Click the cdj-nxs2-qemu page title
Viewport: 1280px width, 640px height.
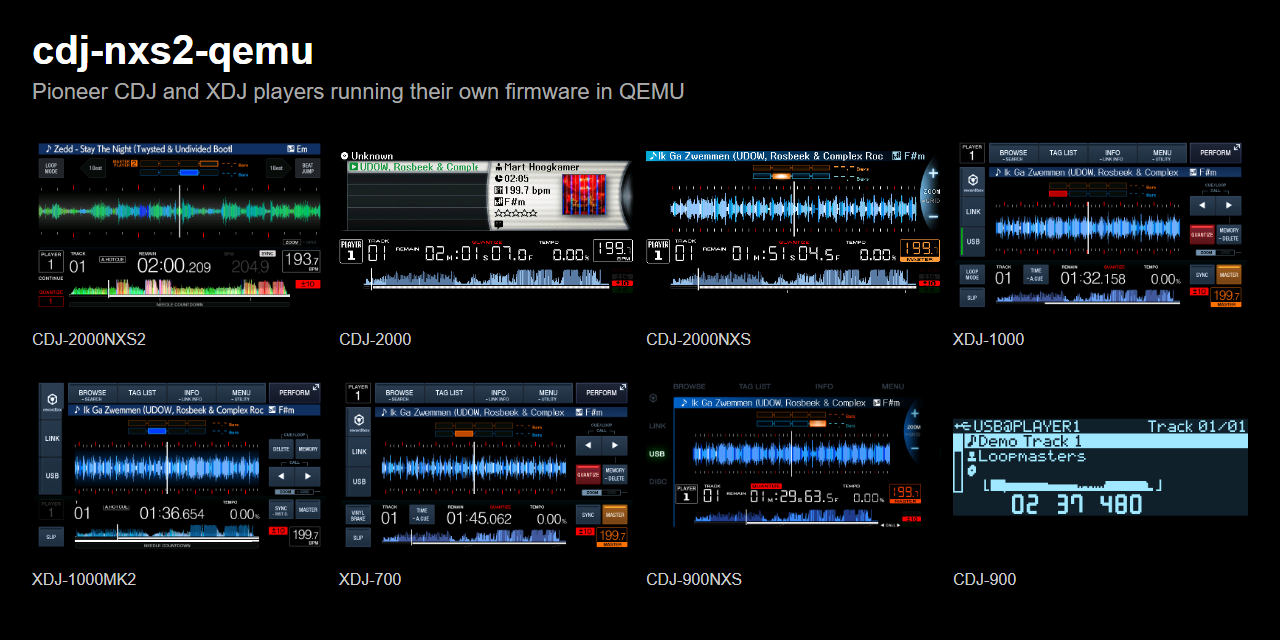coord(173,51)
